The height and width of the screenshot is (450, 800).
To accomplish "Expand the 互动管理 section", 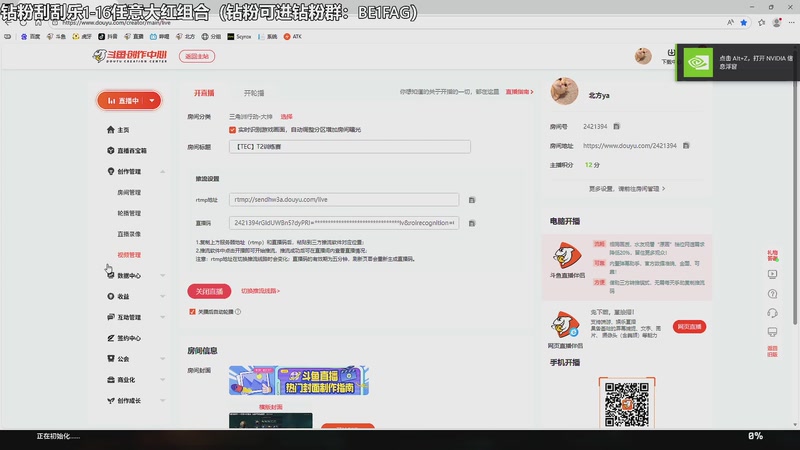I will click(x=162, y=317).
